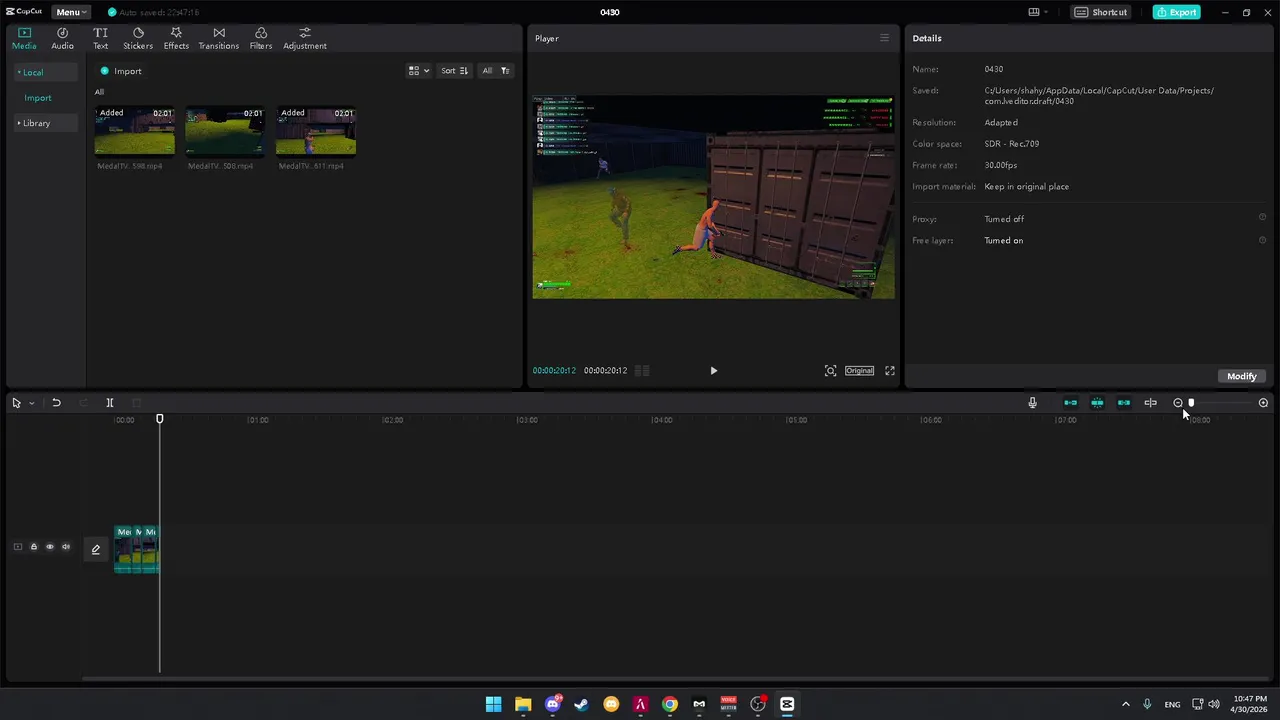Toggle clip linkage
The height and width of the screenshot is (720, 1280).
coord(1124,403)
